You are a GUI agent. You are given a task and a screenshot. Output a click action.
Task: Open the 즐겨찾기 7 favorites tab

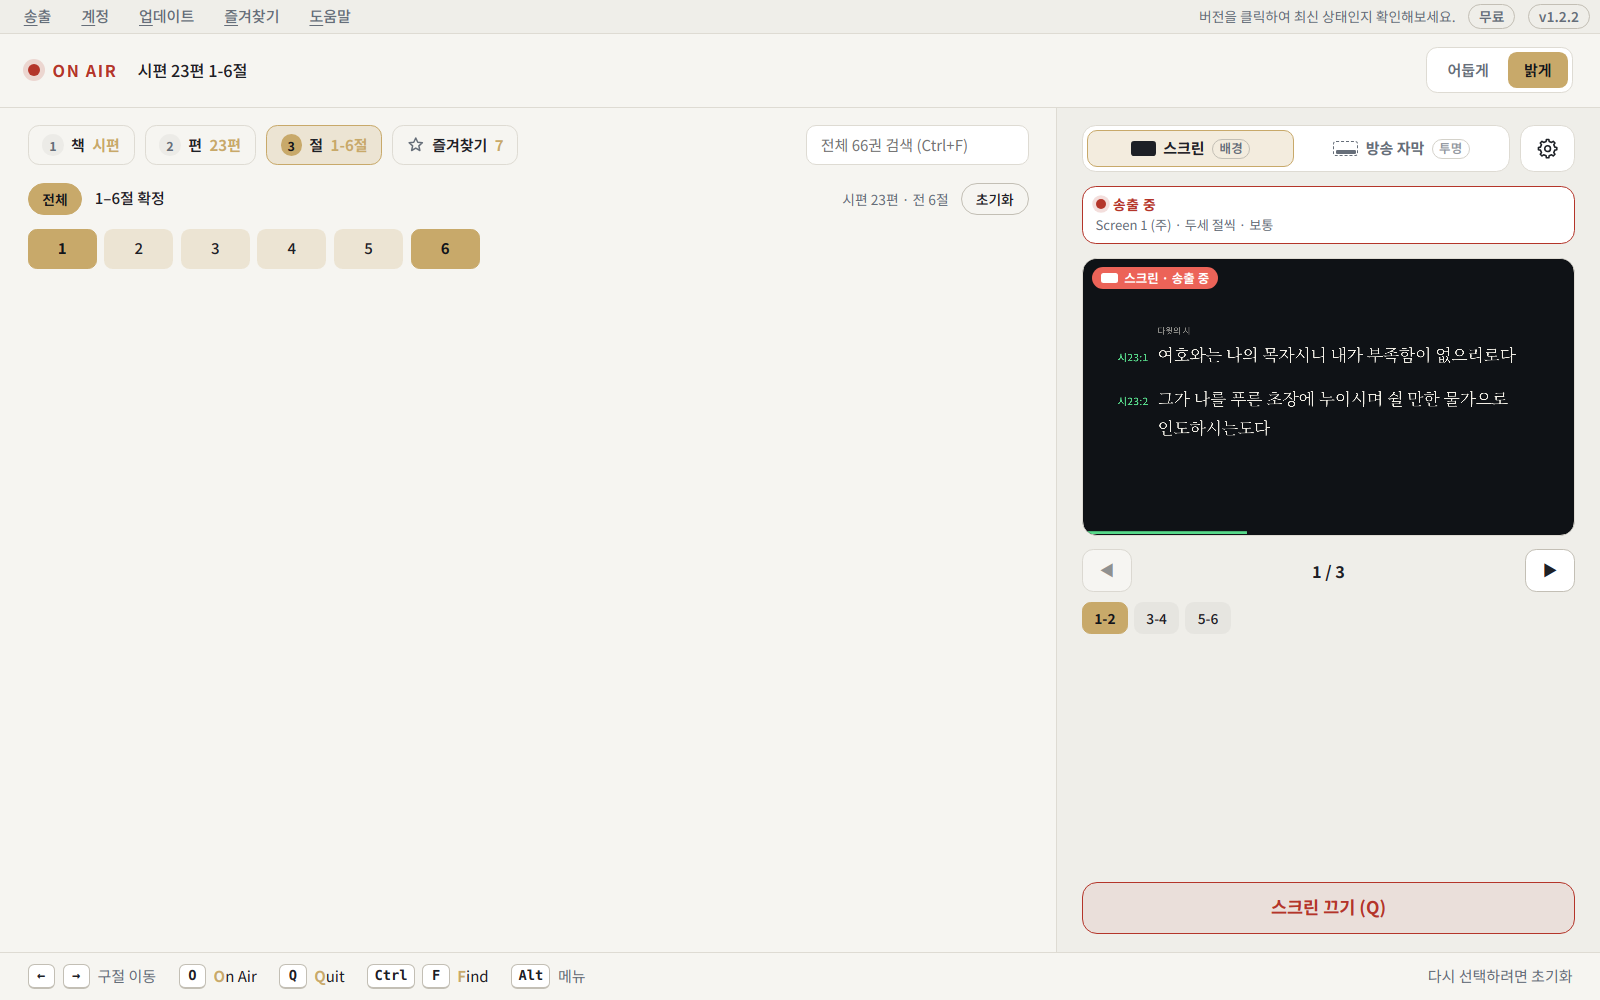click(x=455, y=145)
